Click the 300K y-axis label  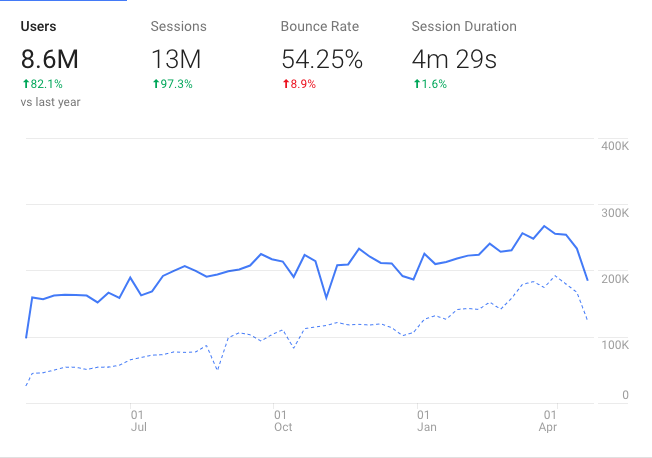click(613, 212)
